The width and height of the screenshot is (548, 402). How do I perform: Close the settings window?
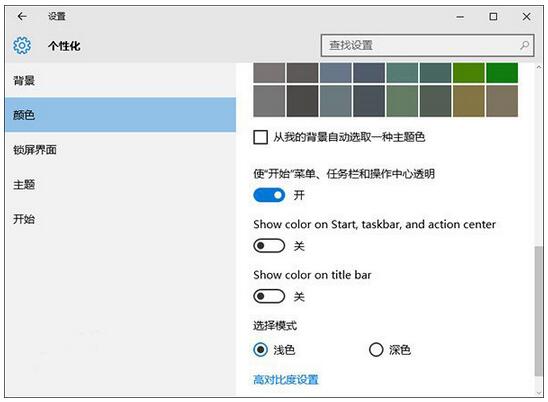tap(526, 16)
